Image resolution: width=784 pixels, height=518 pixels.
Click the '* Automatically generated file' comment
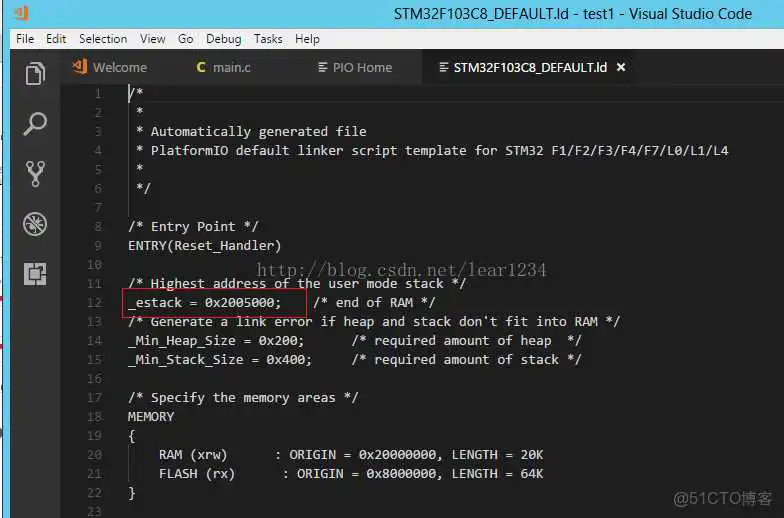coord(252,132)
